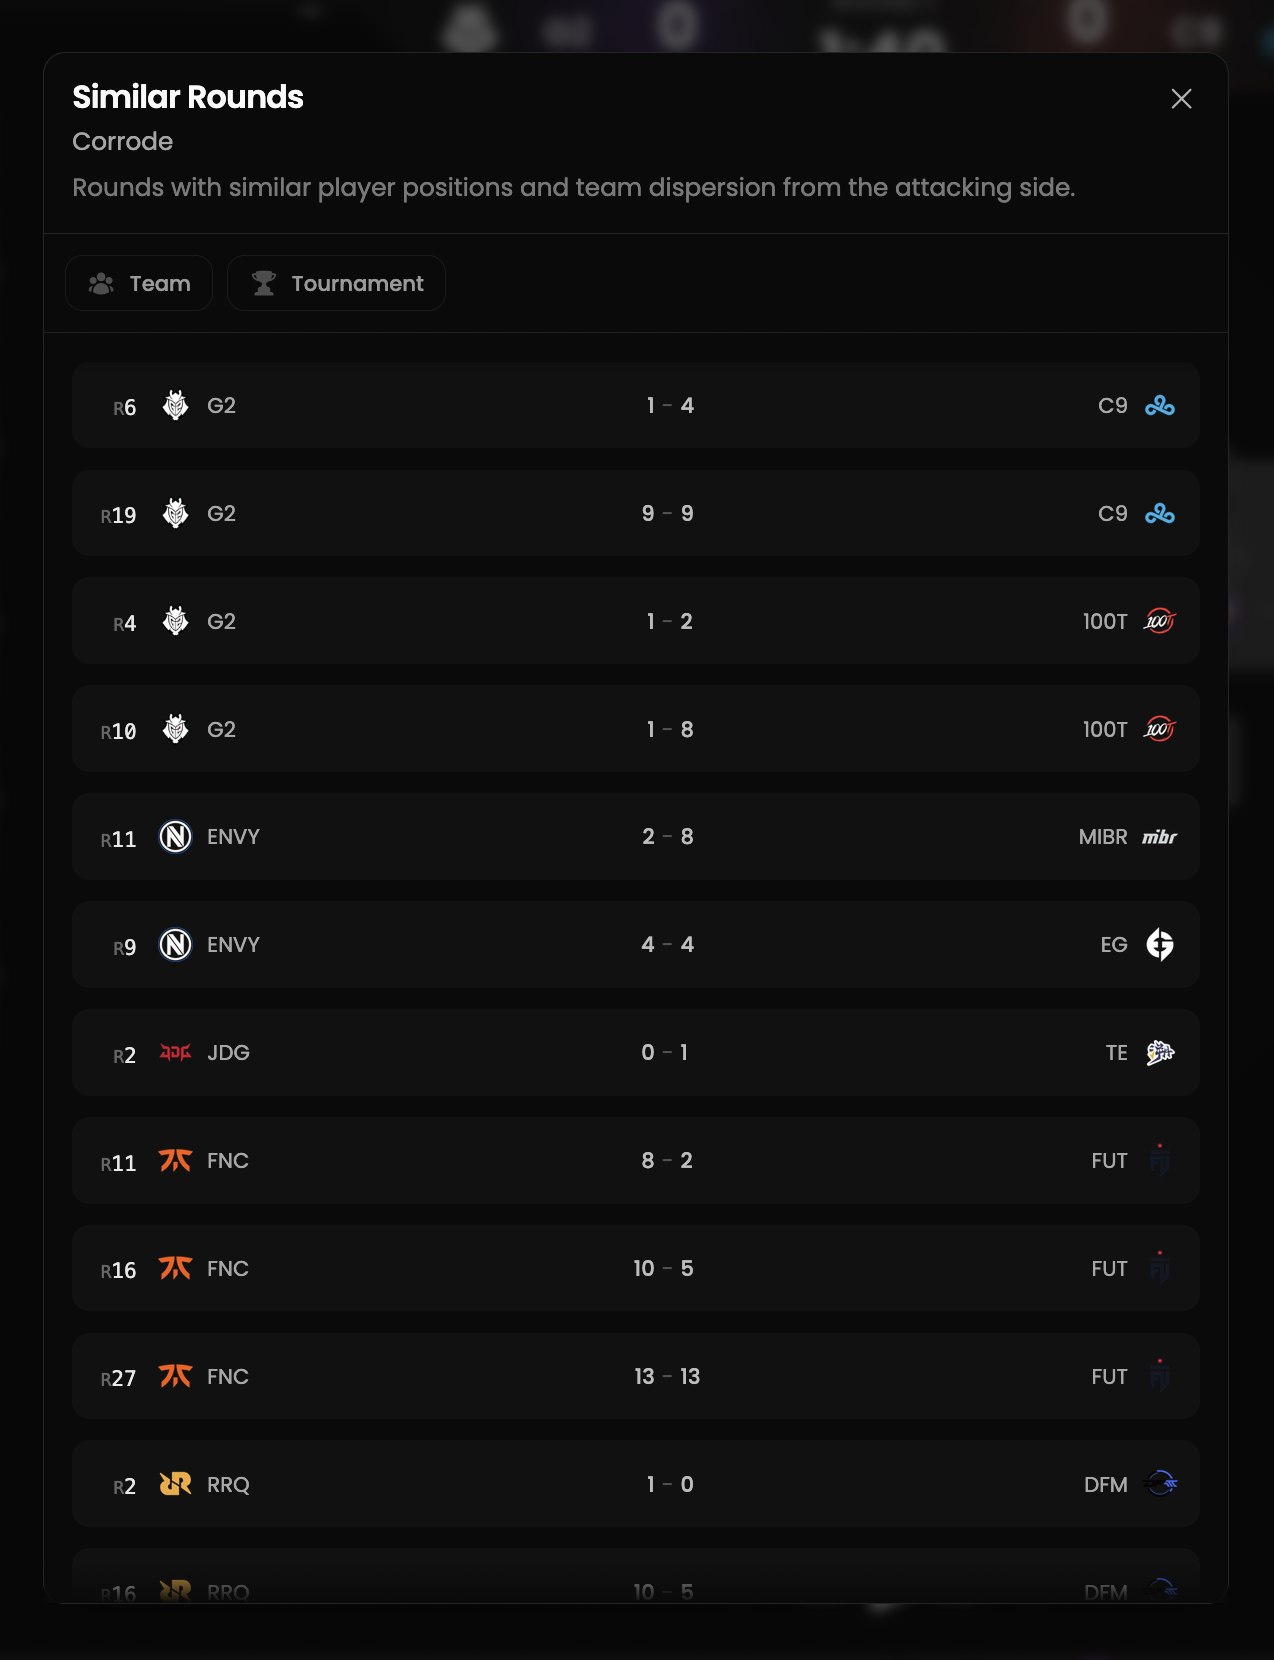
Task: Select the Fnatic logo in row R16
Action: (174, 1268)
